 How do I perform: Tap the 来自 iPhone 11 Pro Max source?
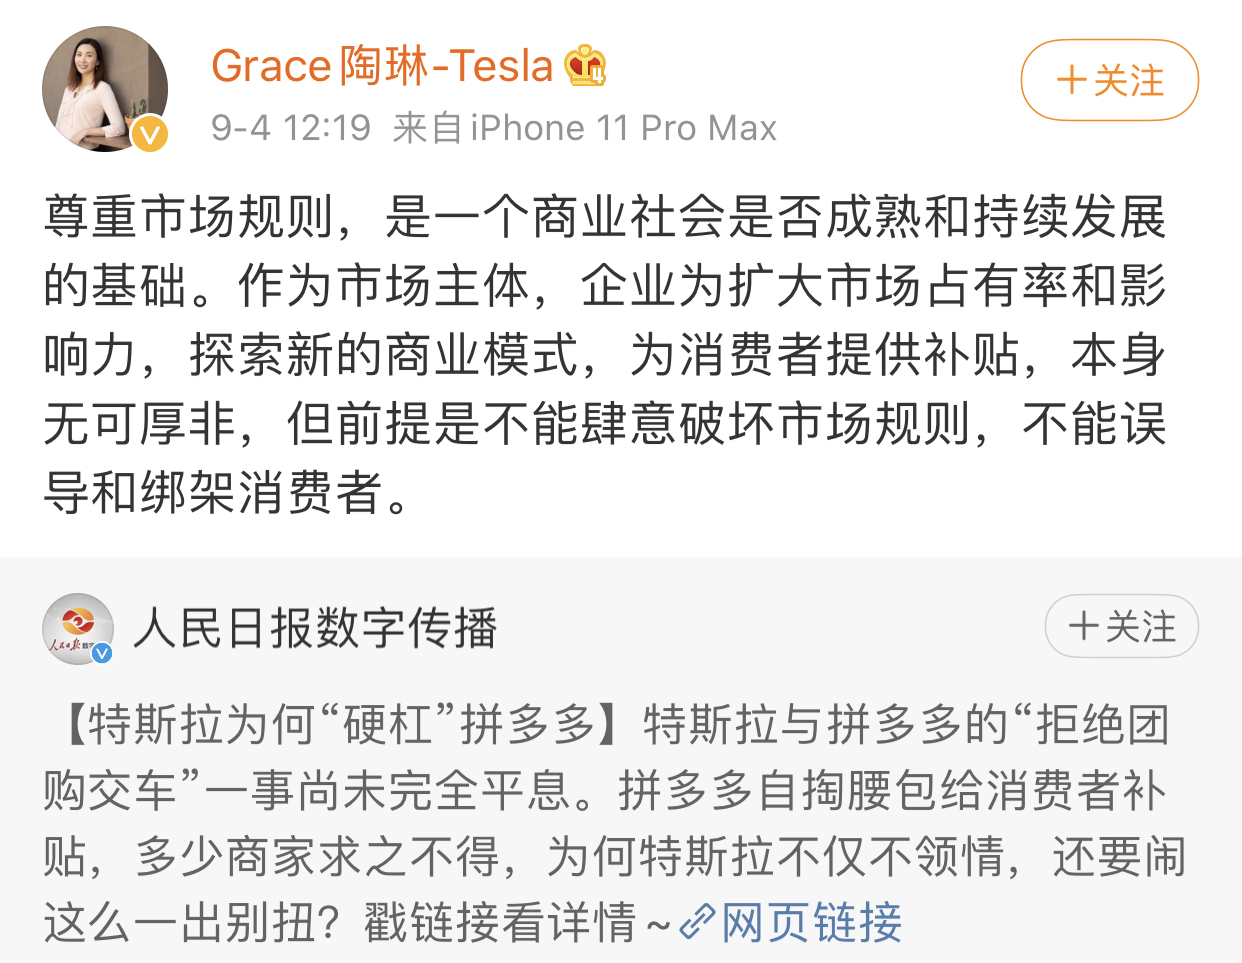point(585,128)
